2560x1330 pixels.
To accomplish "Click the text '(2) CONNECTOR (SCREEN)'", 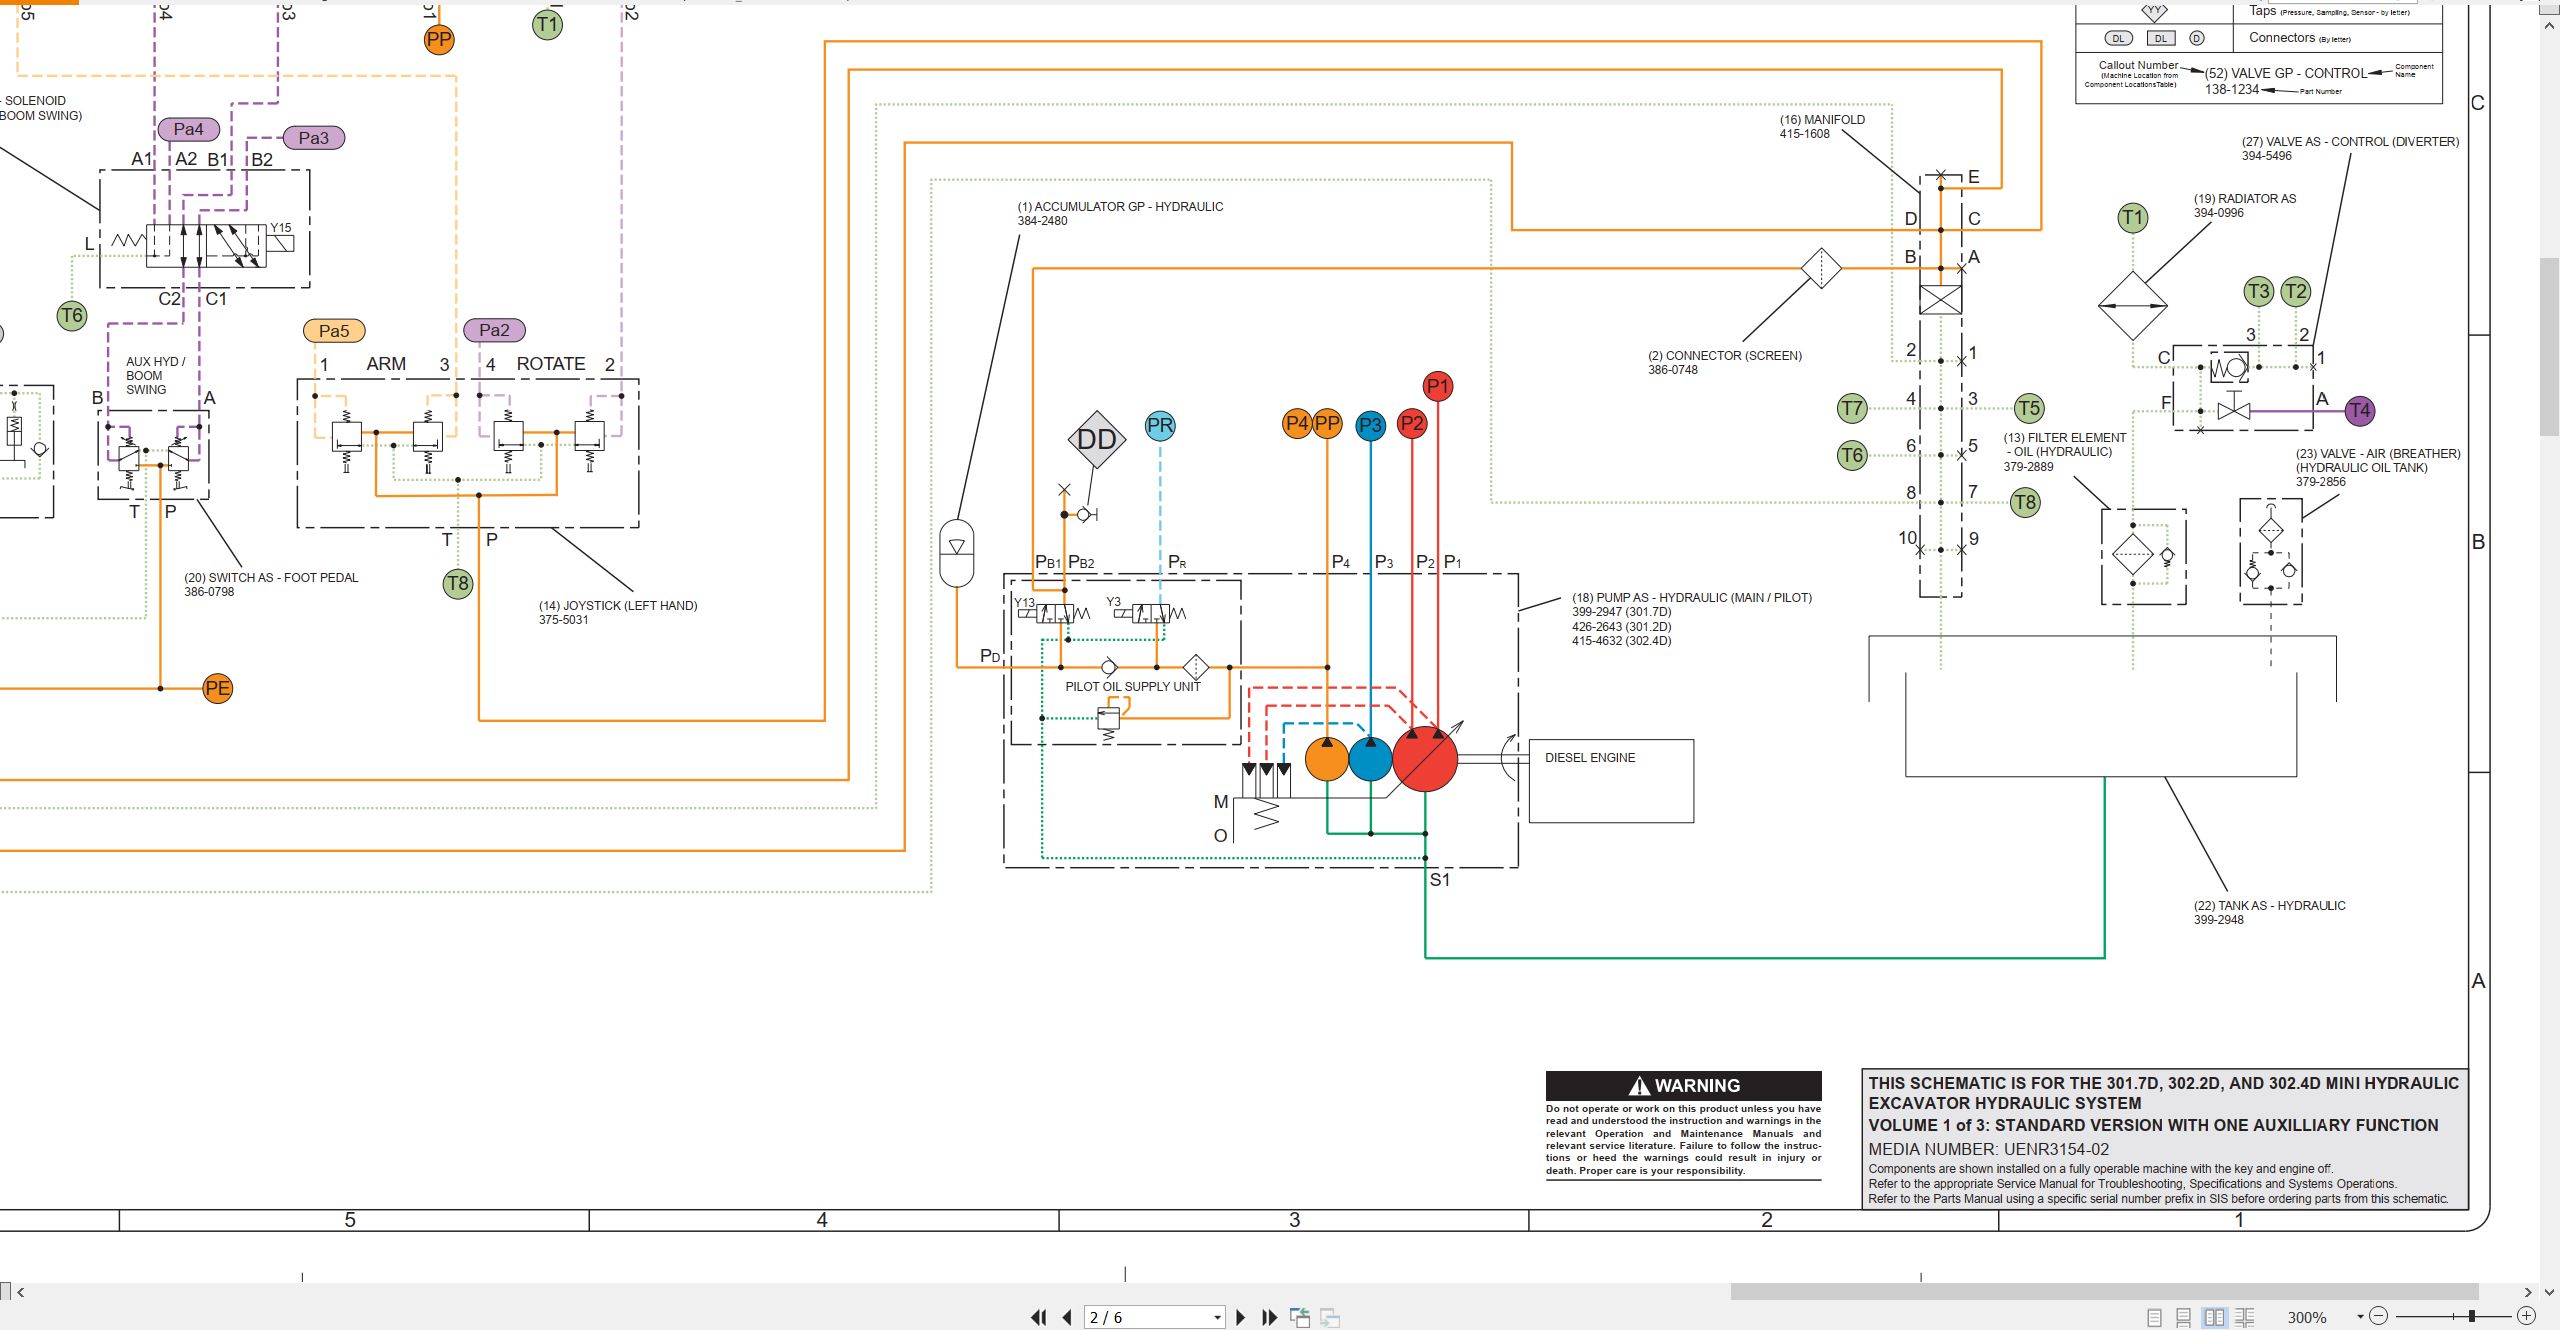I will (x=1725, y=355).
